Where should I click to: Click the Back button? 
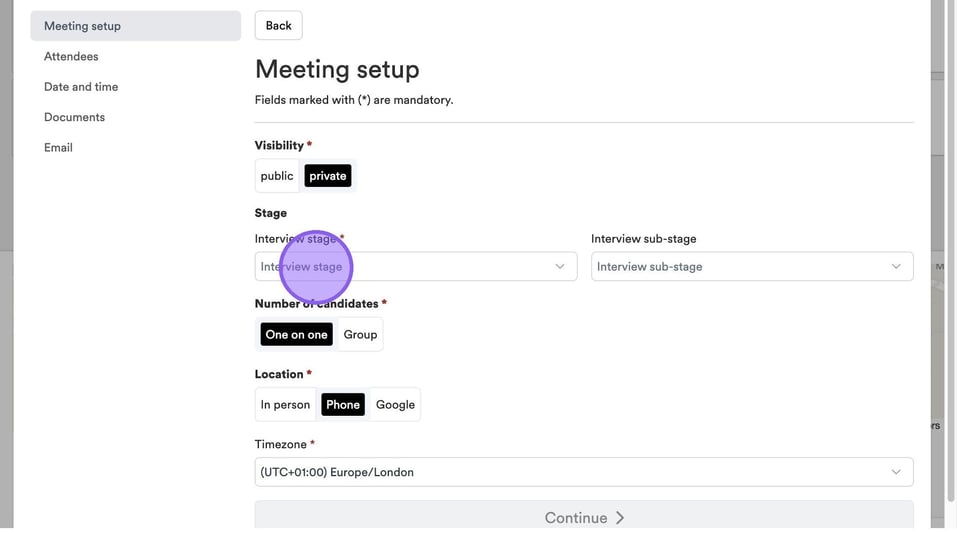tap(278, 26)
